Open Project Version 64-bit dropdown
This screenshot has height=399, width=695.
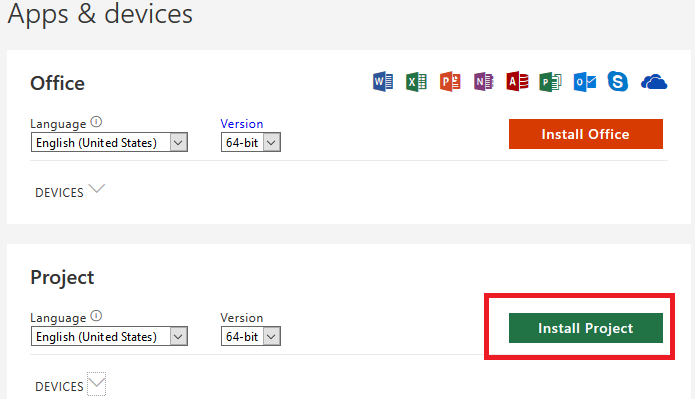tap(251, 336)
